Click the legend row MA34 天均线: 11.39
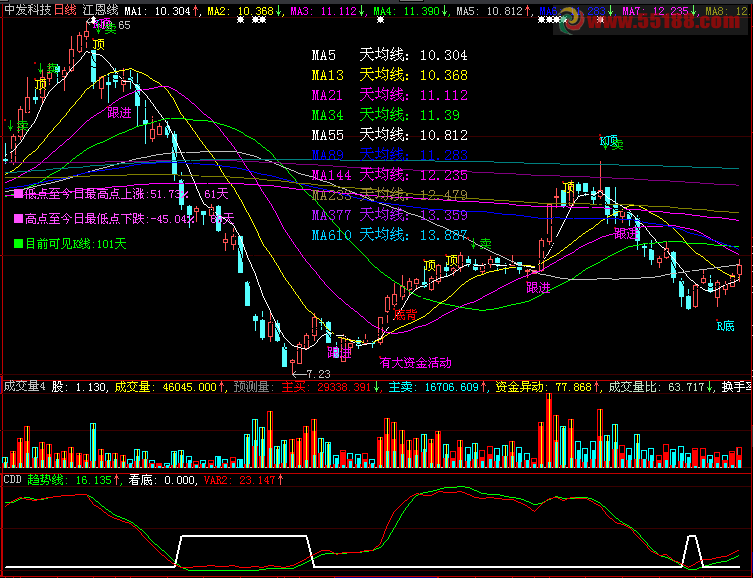Screen dimensions: 753x578 [x=386, y=115]
